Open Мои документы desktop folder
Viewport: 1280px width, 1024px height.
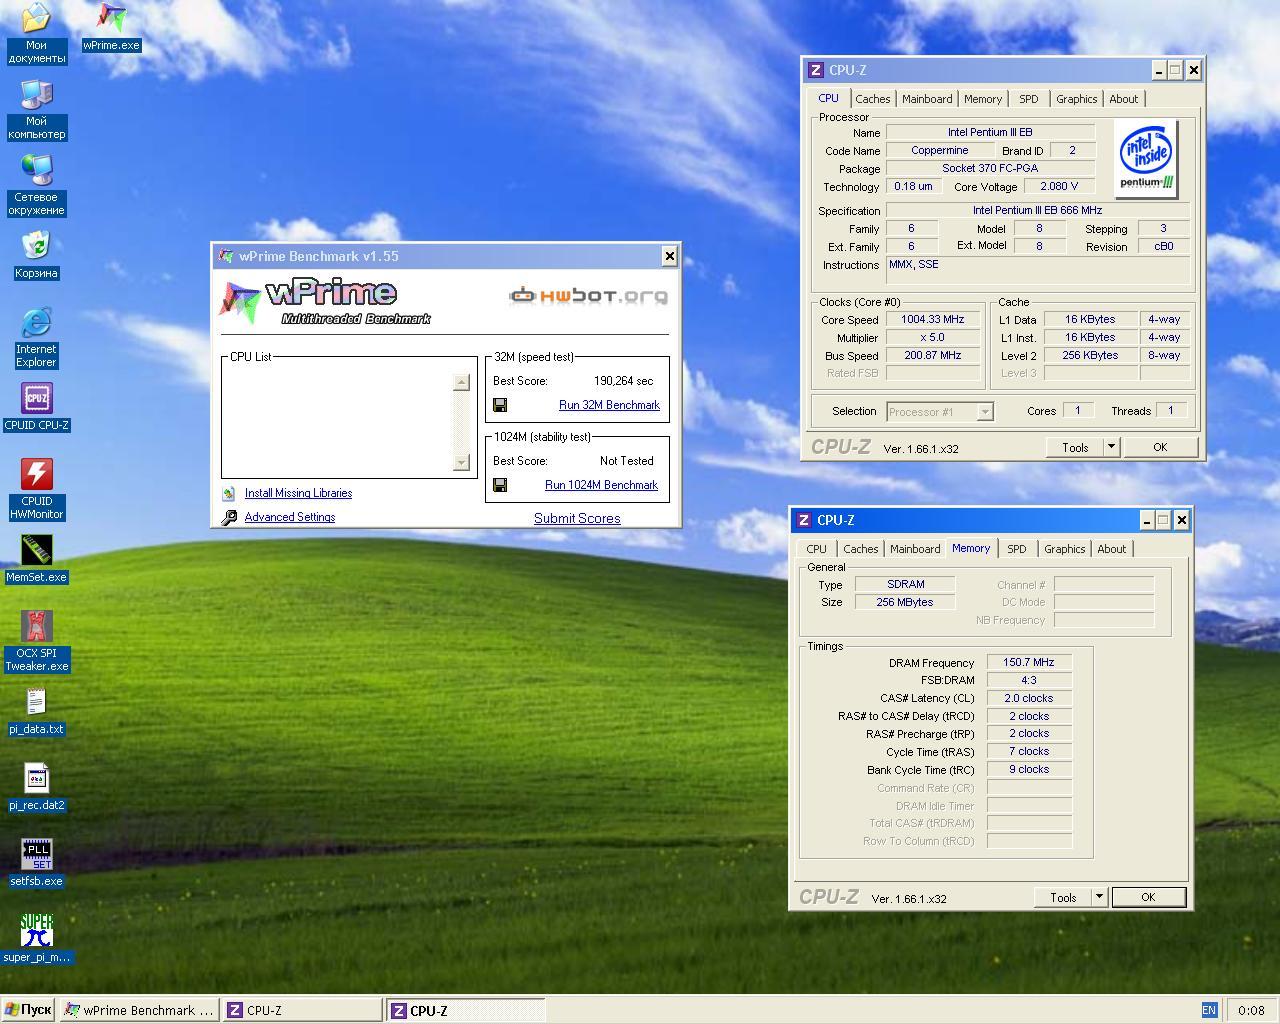point(36,34)
